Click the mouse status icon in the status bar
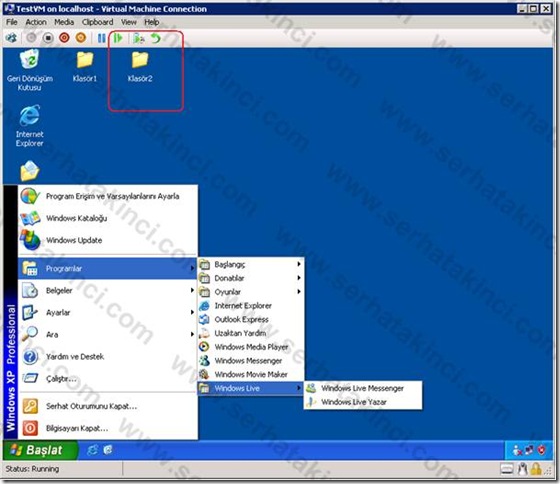 click(x=522, y=469)
